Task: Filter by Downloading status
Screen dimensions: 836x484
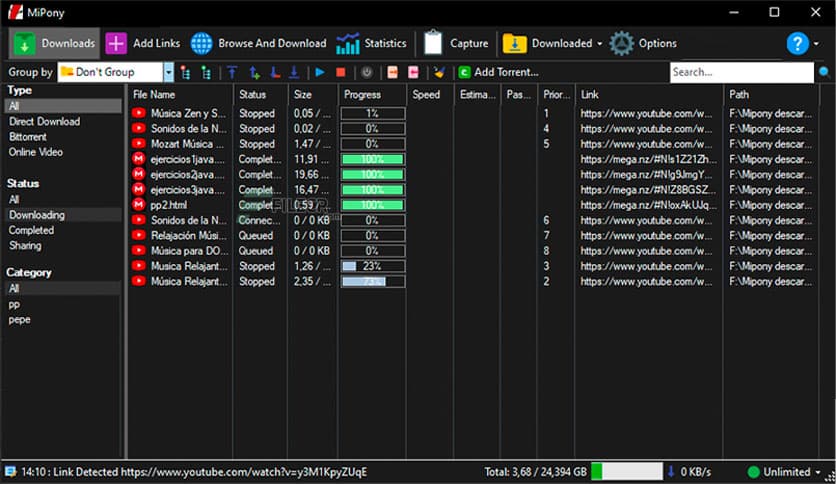Action: point(64,215)
